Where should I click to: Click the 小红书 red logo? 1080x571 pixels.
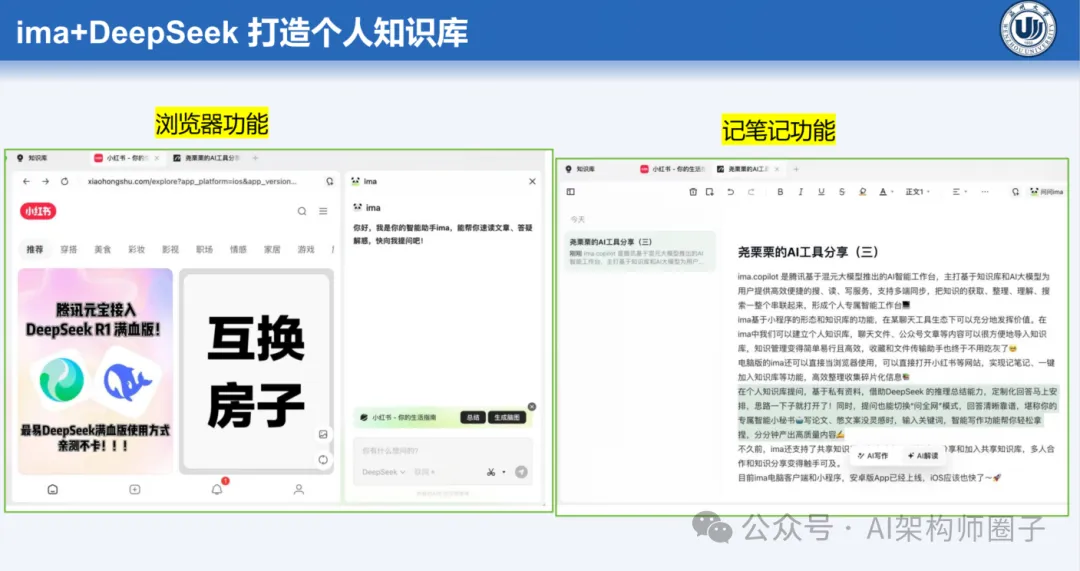point(38,211)
